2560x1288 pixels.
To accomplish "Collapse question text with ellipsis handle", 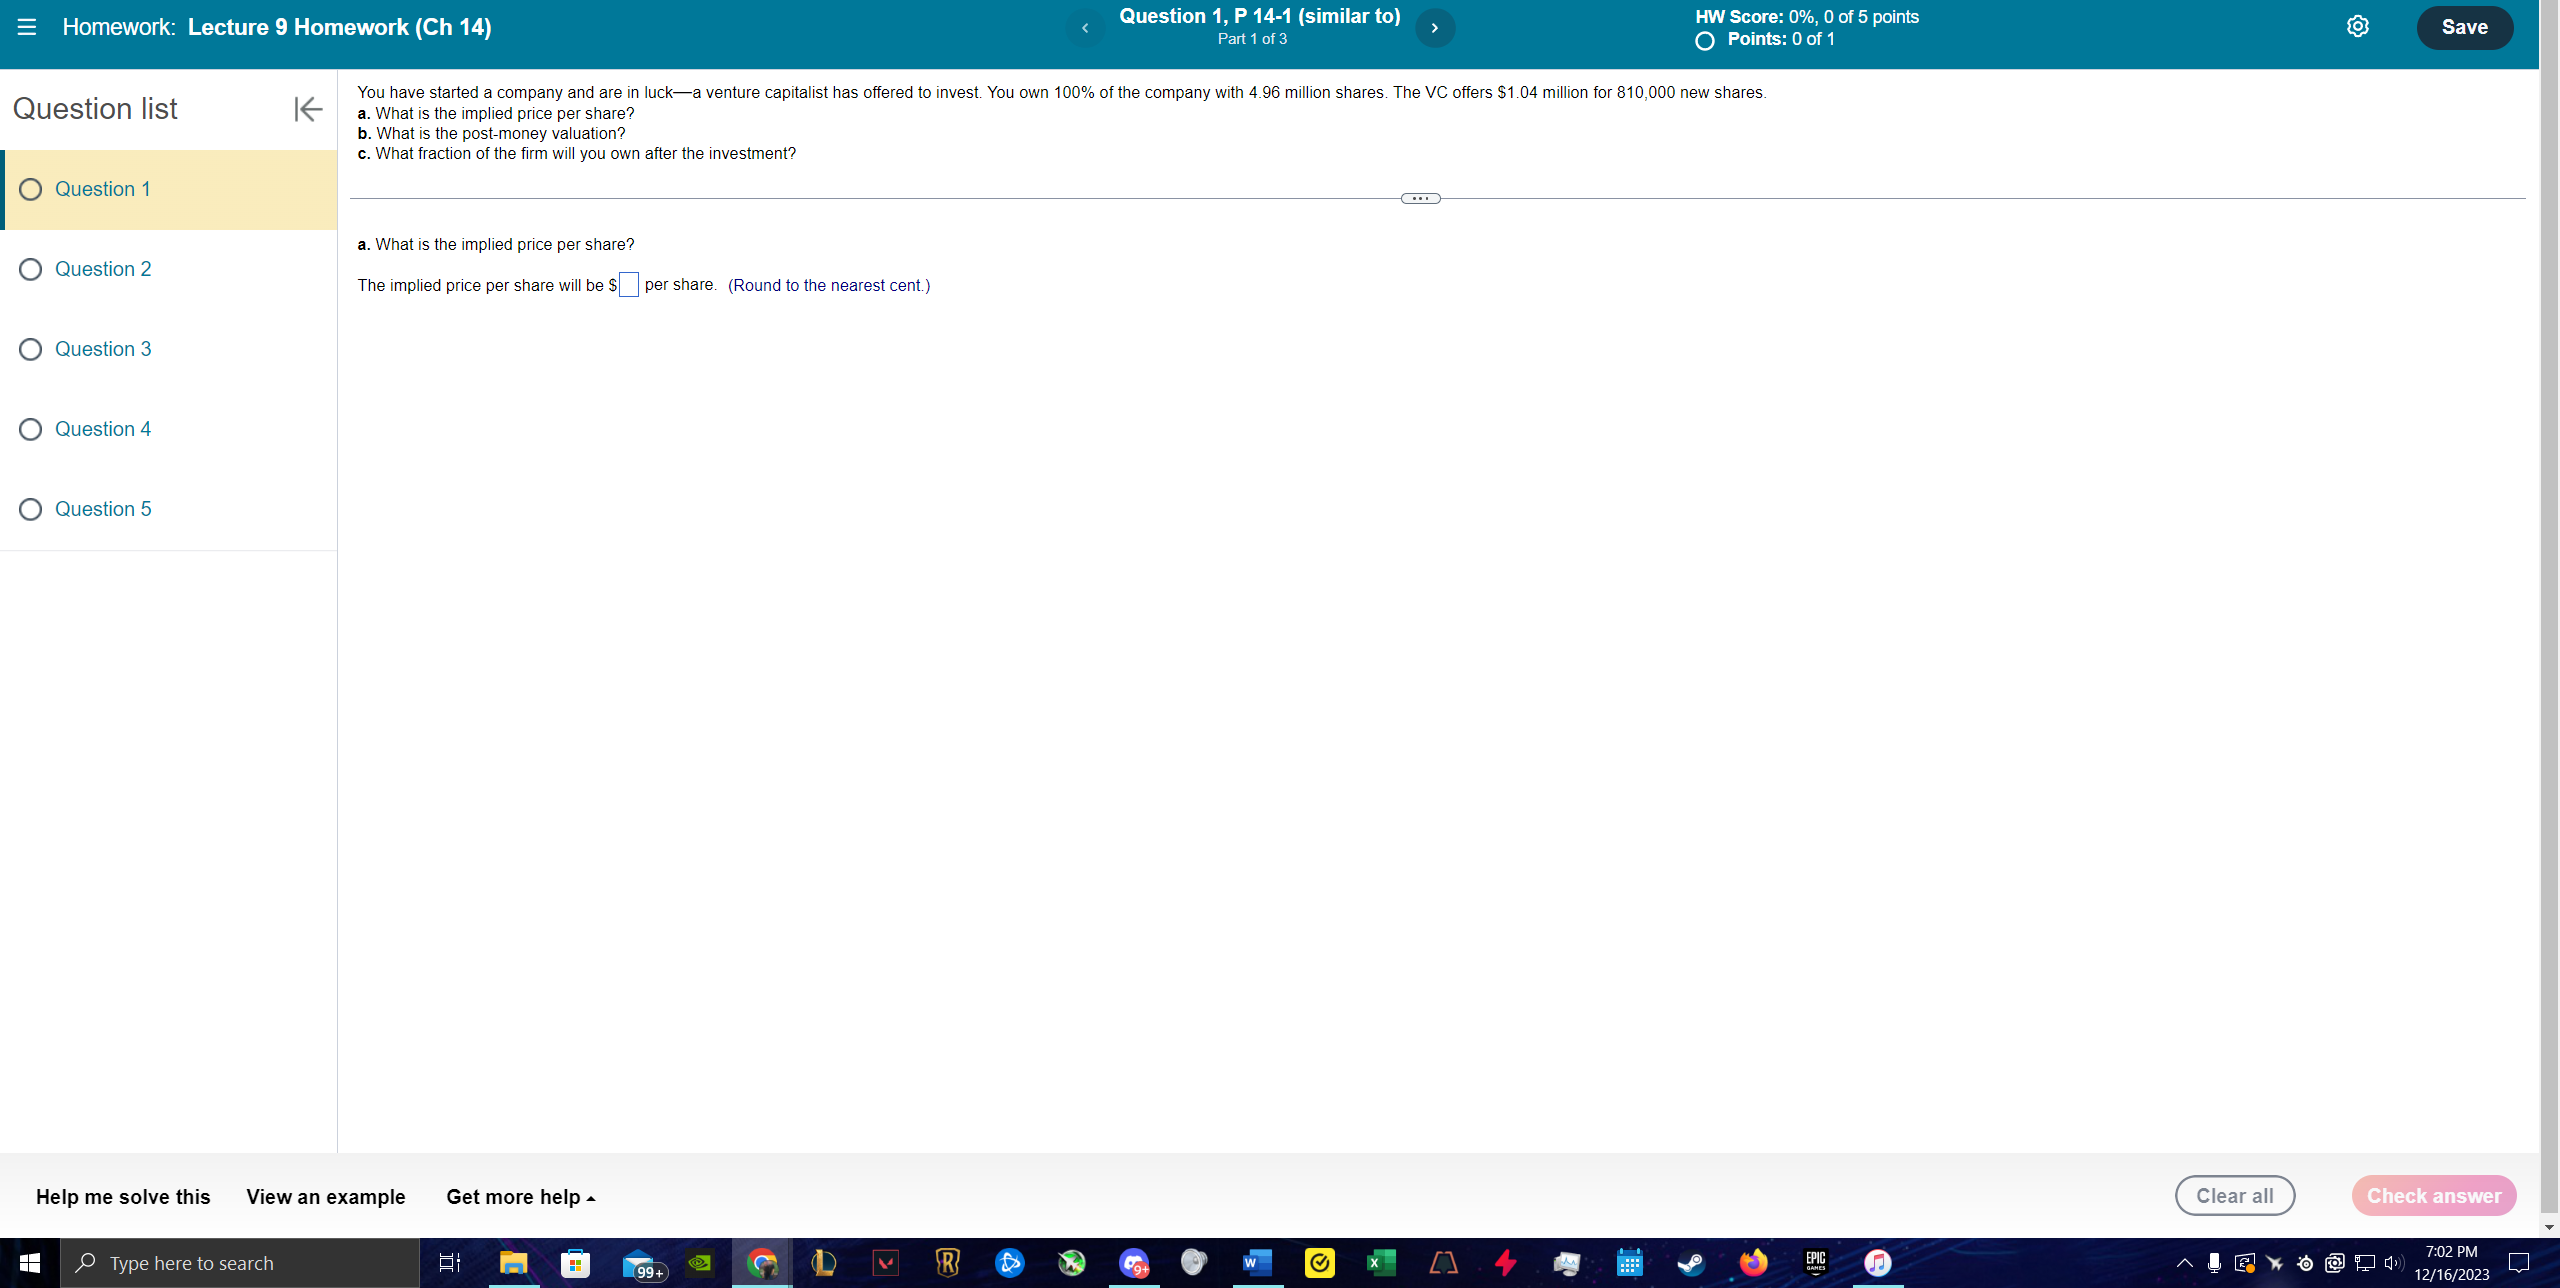I will (x=1420, y=198).
